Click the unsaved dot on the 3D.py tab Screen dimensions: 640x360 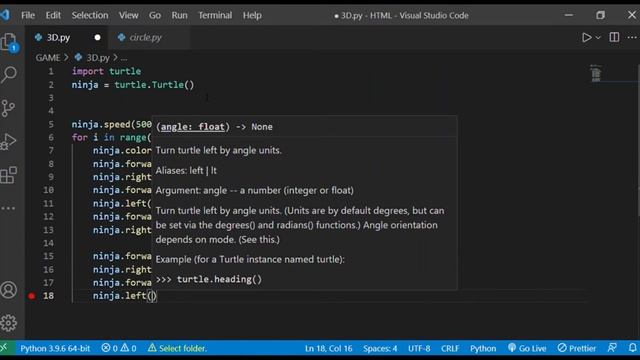pos(97,38)
